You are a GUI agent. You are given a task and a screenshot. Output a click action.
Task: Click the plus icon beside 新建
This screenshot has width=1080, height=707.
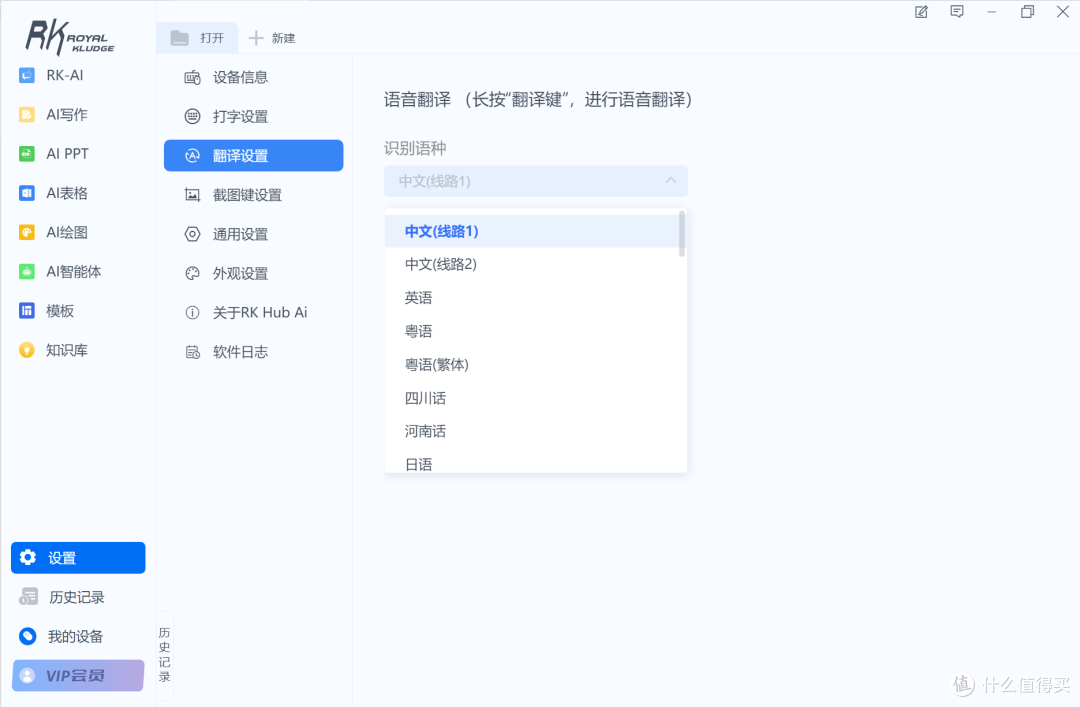[256, 38]
